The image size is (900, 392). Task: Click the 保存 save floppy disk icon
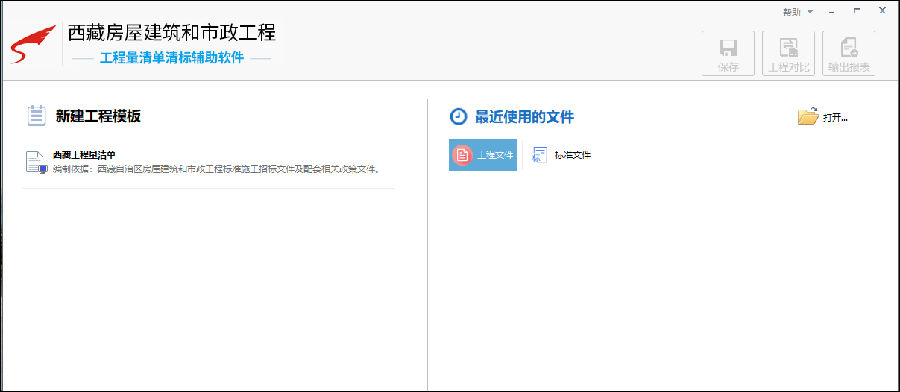pyautogui.click(x=728, y=48)
